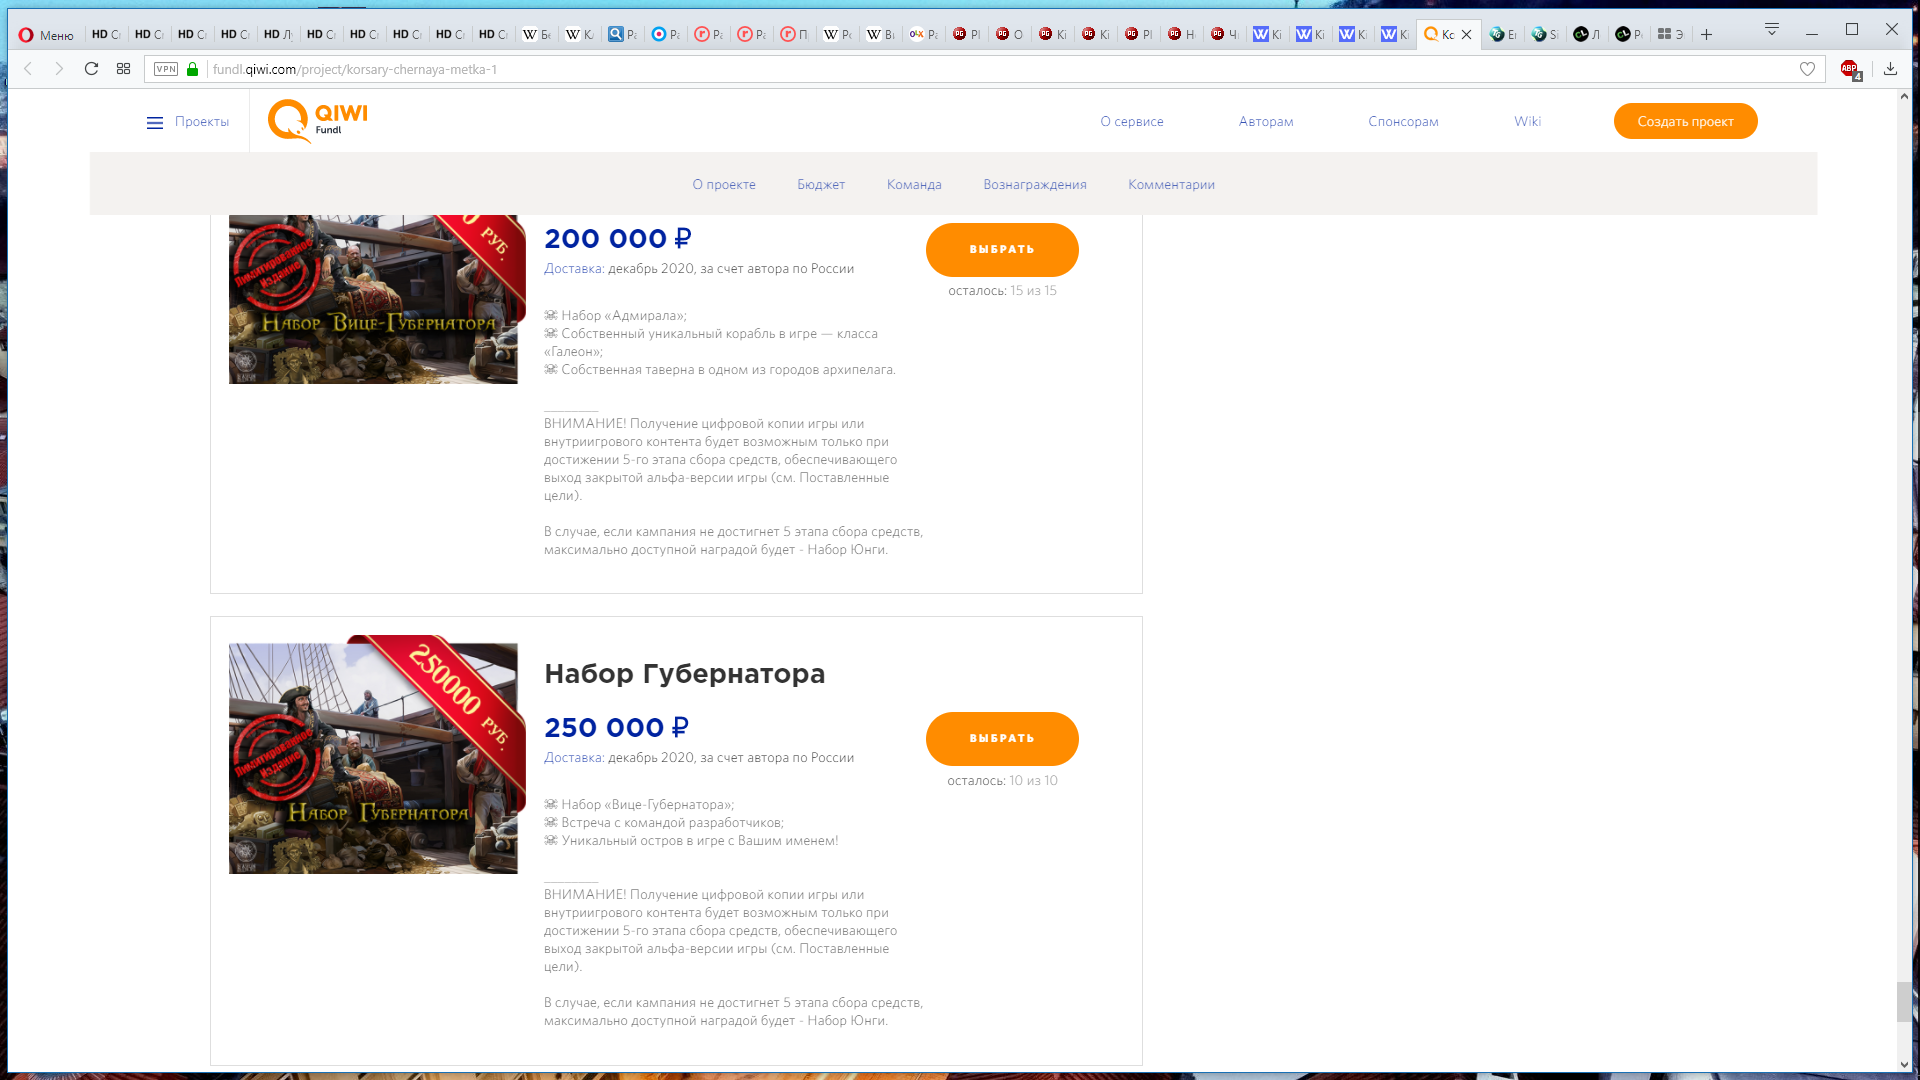This screenshot has width=1920, height=1080.
Task: Open the Набор Вице-Губернатора reward image
Action: 377,299
